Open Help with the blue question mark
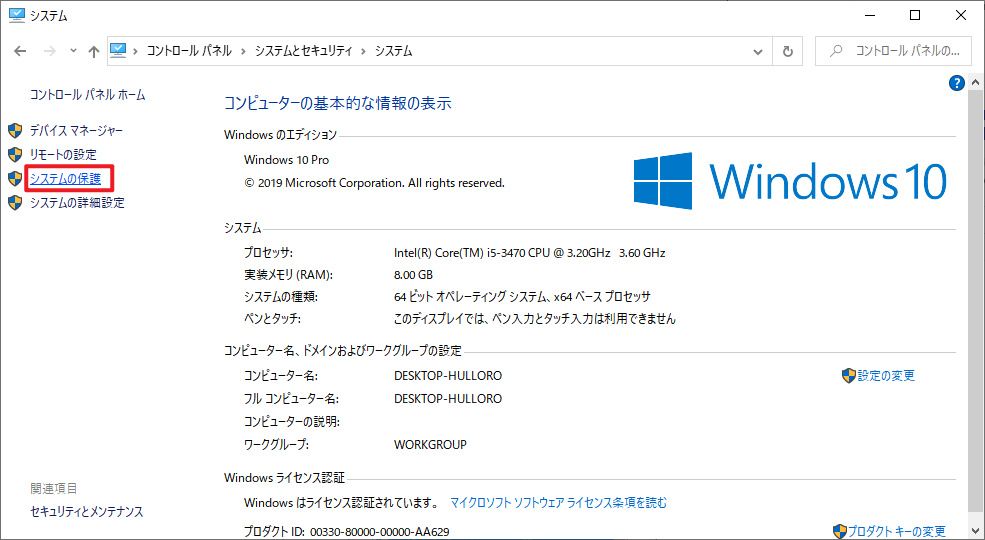 pyautogui.click(x=956, y=83)
